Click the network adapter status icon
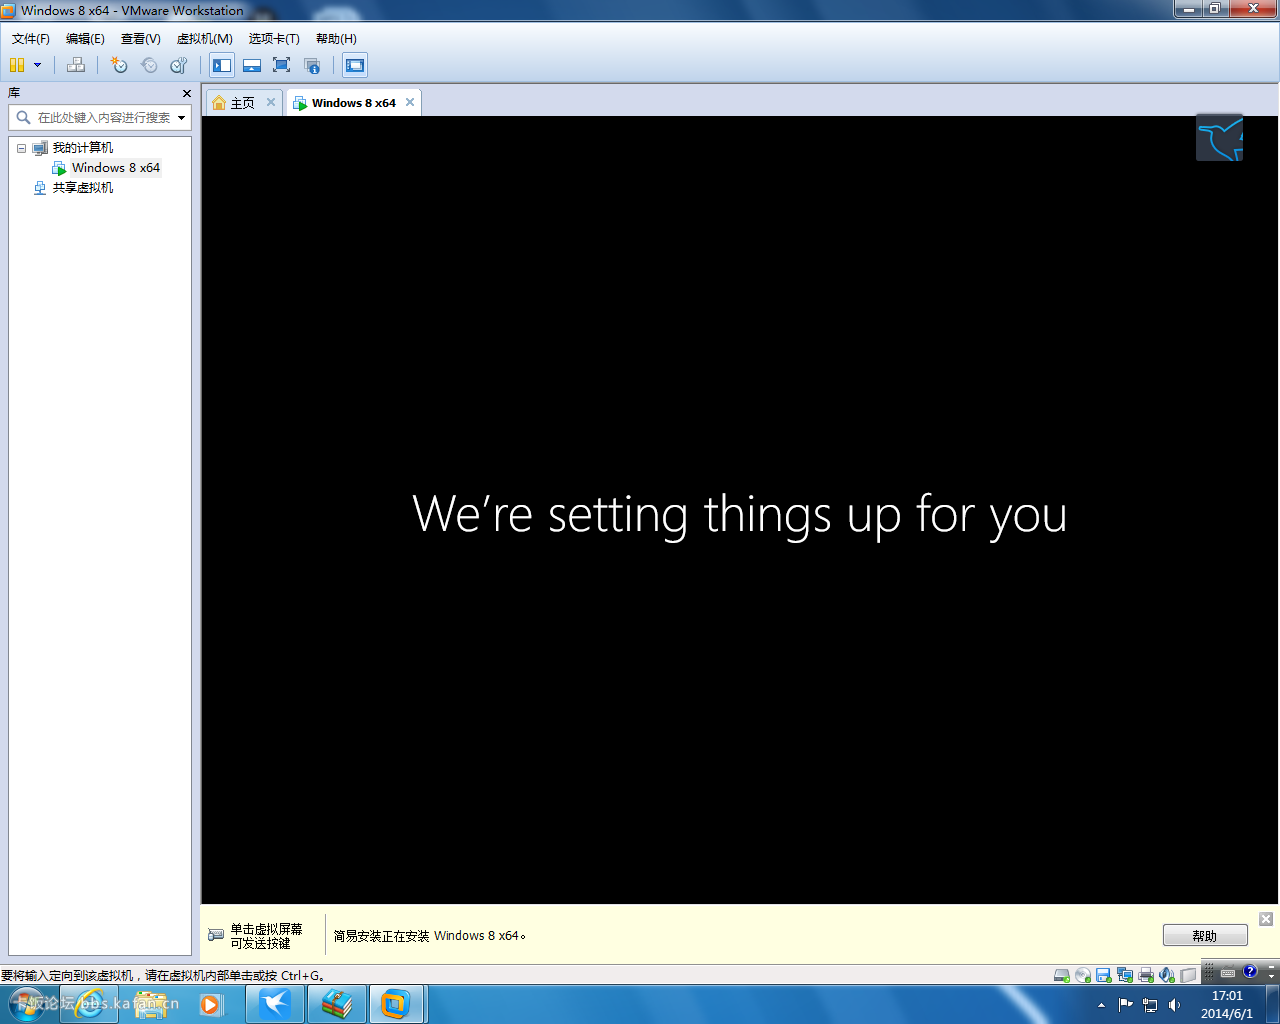The width and height of the screenshot is (1280, 1024). (x=1125, y=975)
